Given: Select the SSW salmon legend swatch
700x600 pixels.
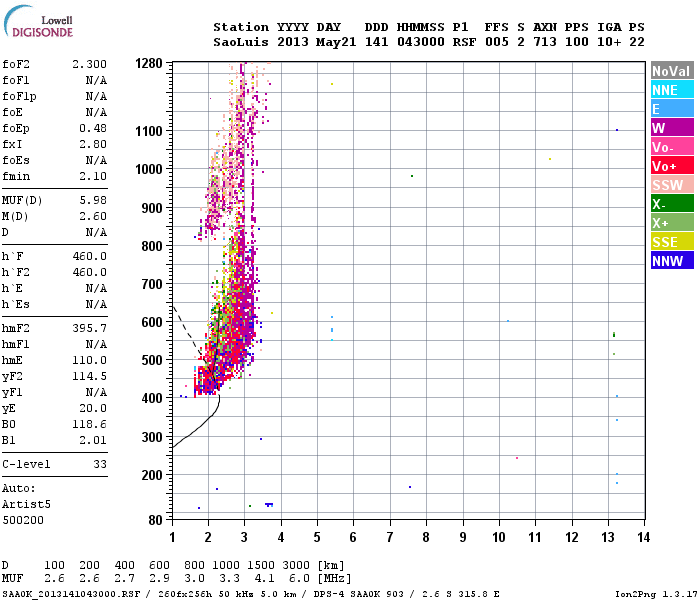Looking at the screenshot, I should click(672, 185).
